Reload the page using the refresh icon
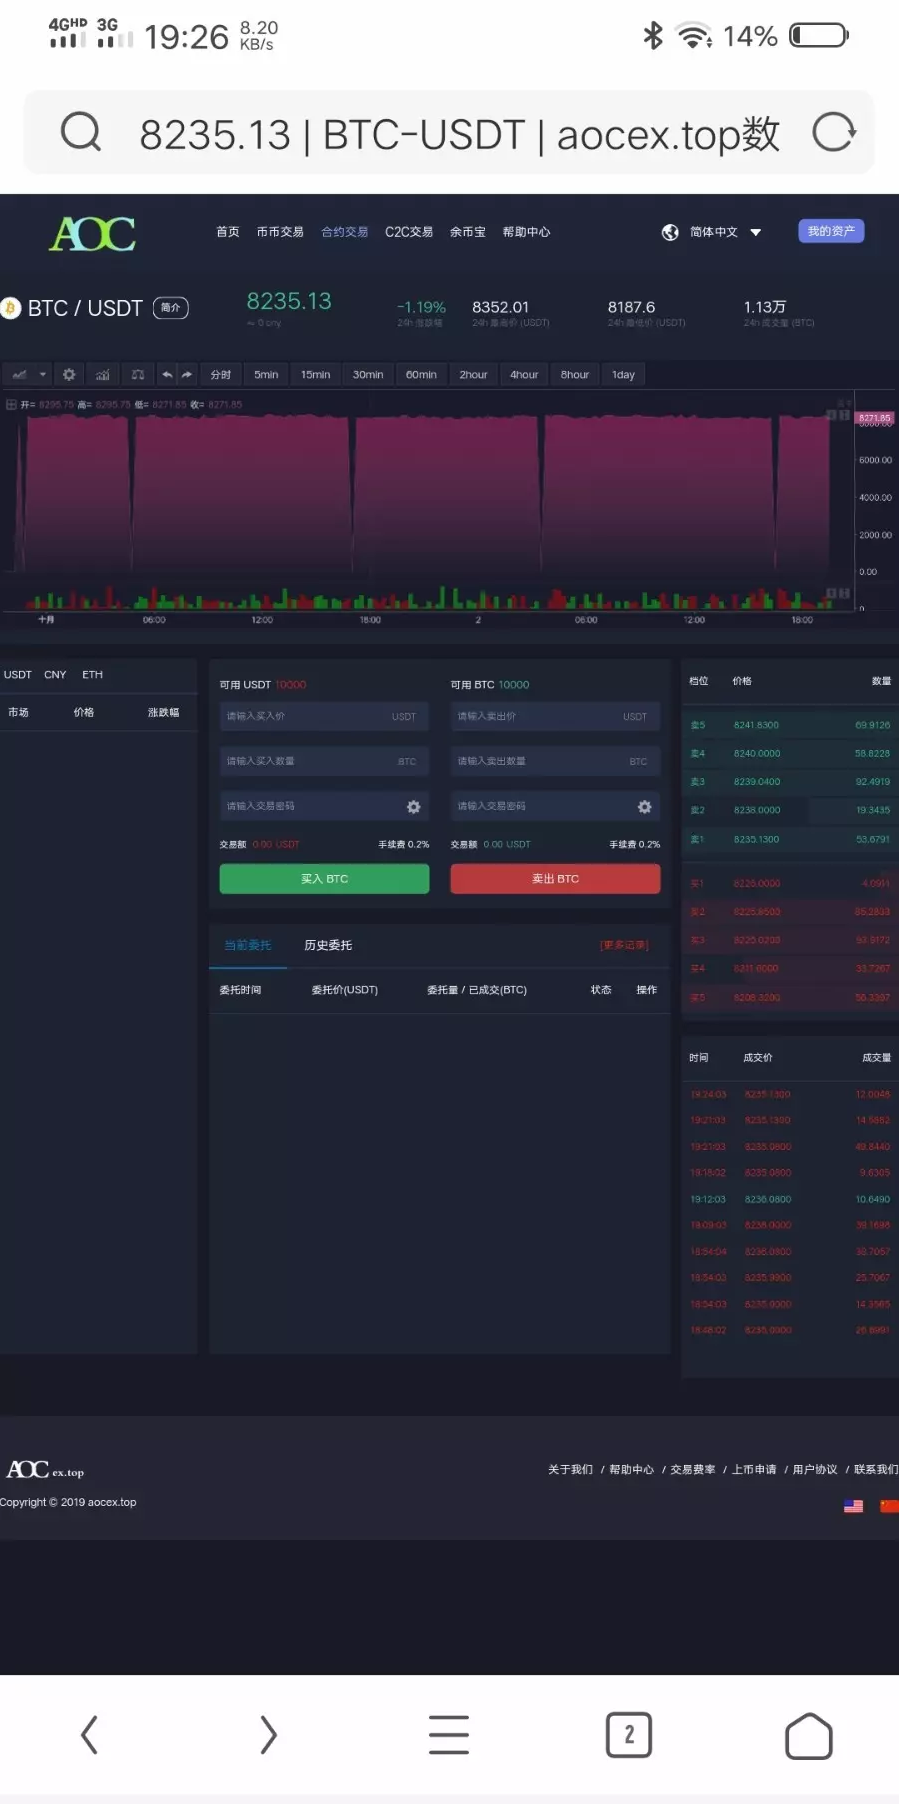The height and width of the screenshot is (1804, 899). pyautogui.click(x=833, y=133)
